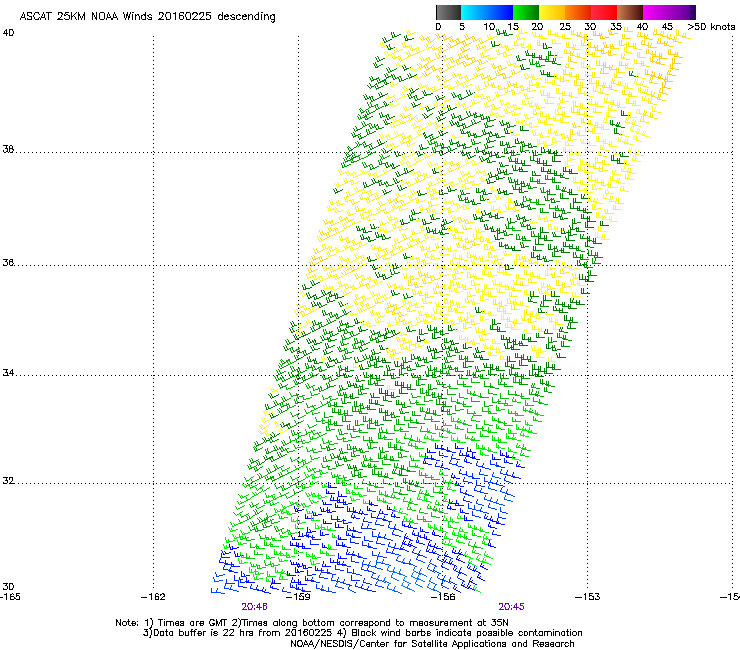Click the brown 35-40 knots color band

(630, 12)
